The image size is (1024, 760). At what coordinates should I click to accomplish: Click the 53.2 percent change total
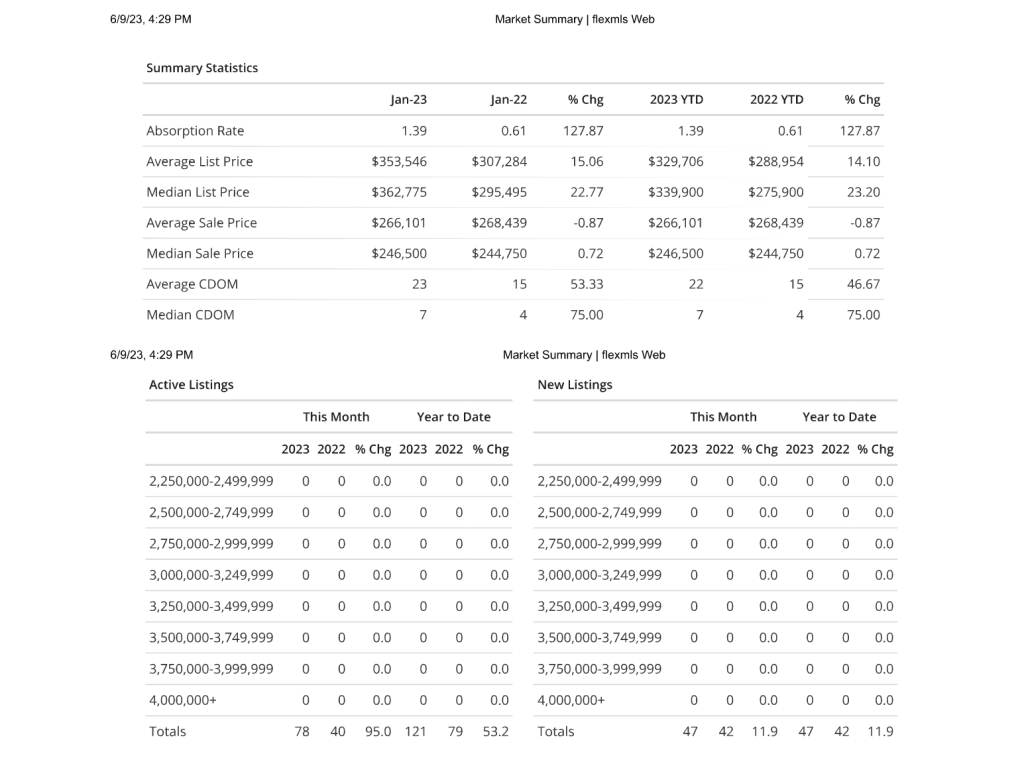click(x=495, y=732)
